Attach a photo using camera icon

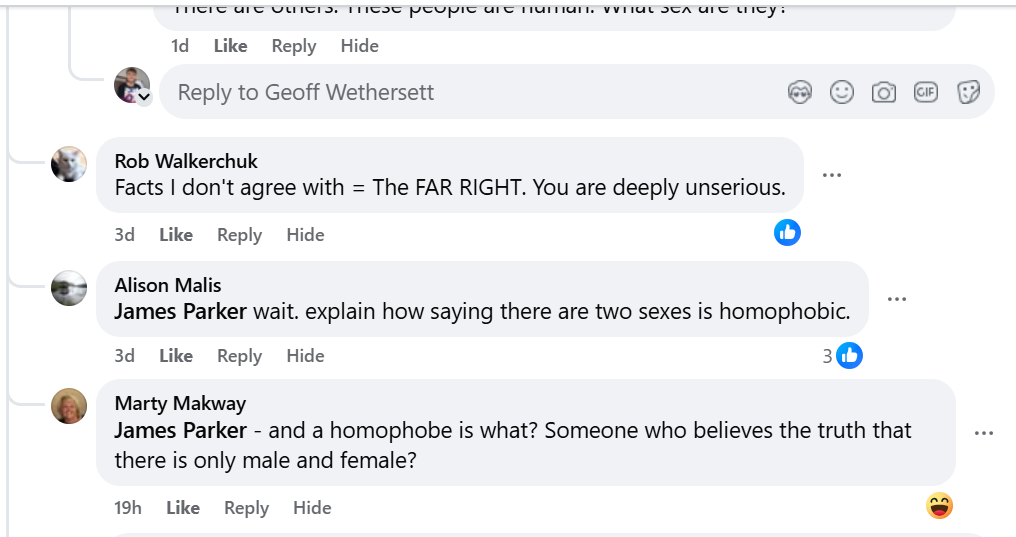pos(884,93)
